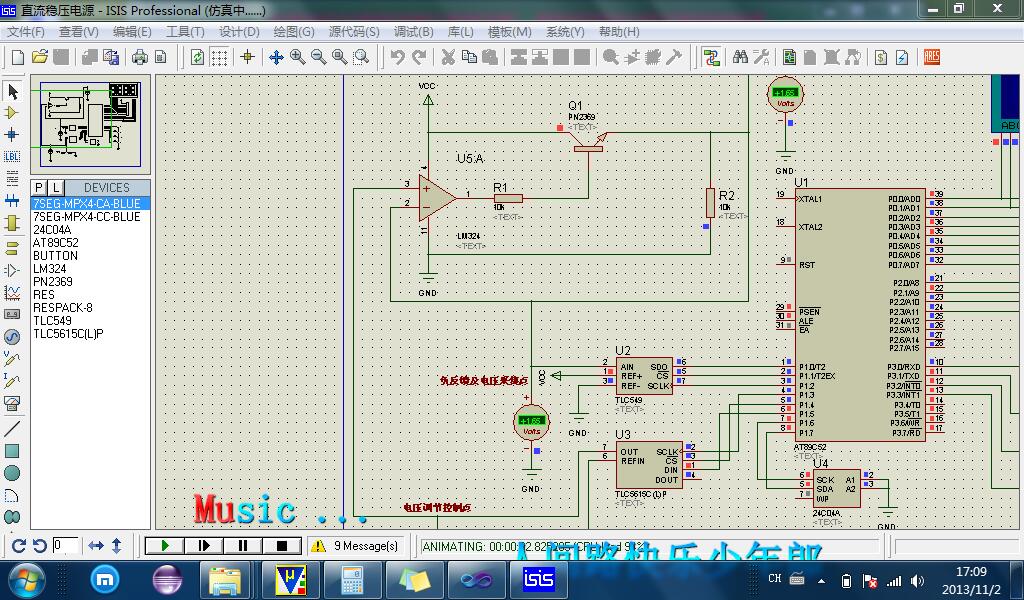
Task: Select the wire label LBL tool
Action: point(12,157)
